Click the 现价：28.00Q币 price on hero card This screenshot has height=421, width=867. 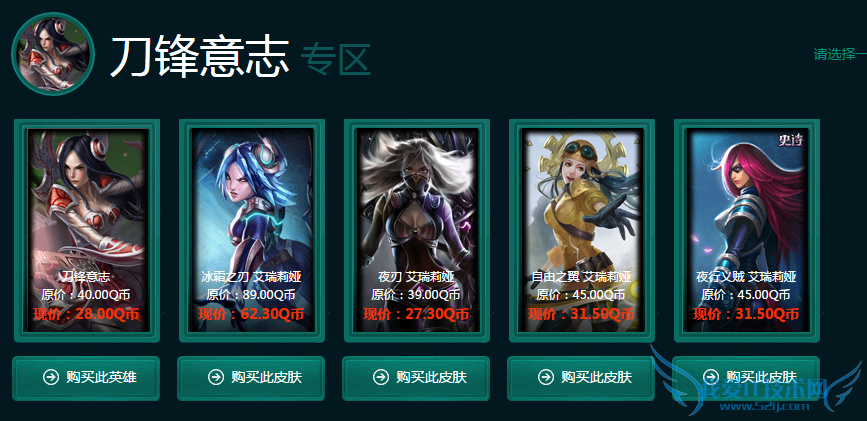(x=86, y=314)
